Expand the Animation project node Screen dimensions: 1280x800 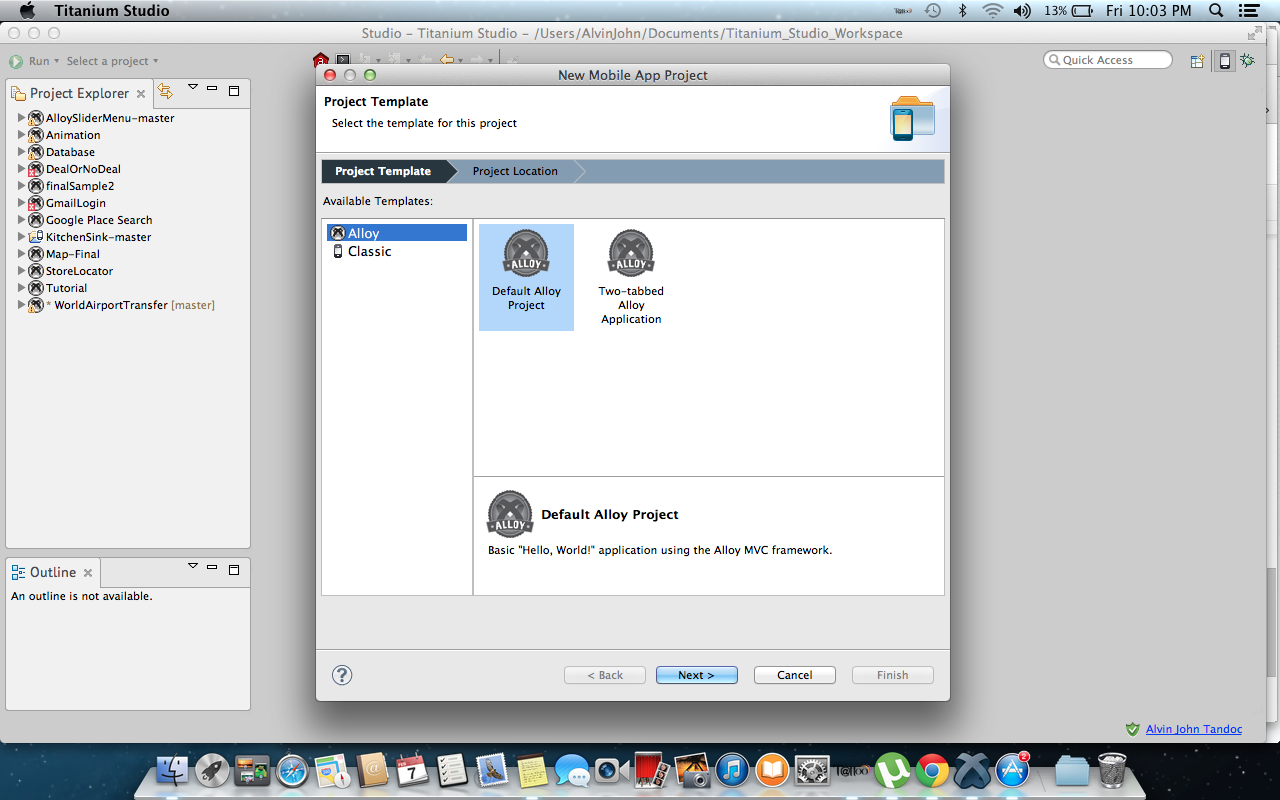click(21, 135)
